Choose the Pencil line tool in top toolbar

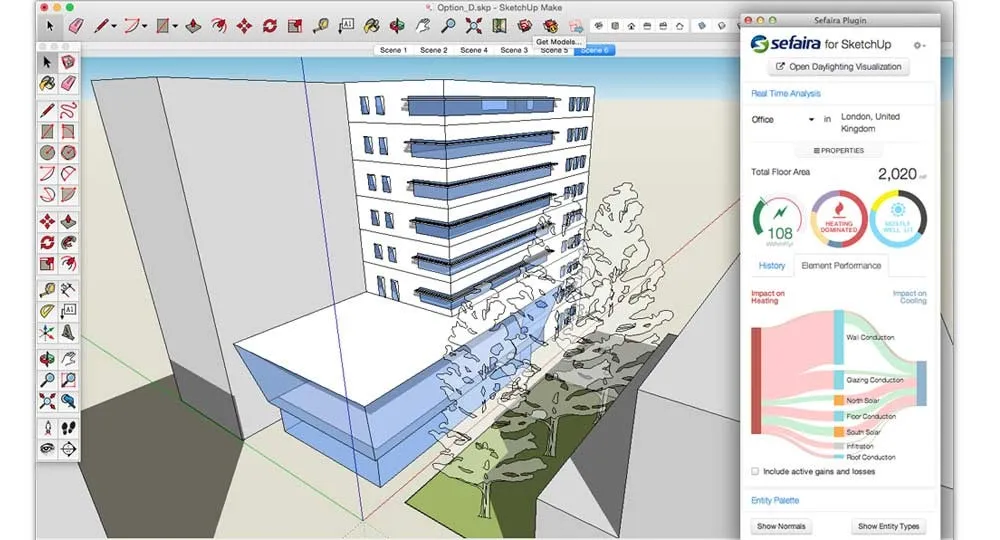(x=101, y=26)
